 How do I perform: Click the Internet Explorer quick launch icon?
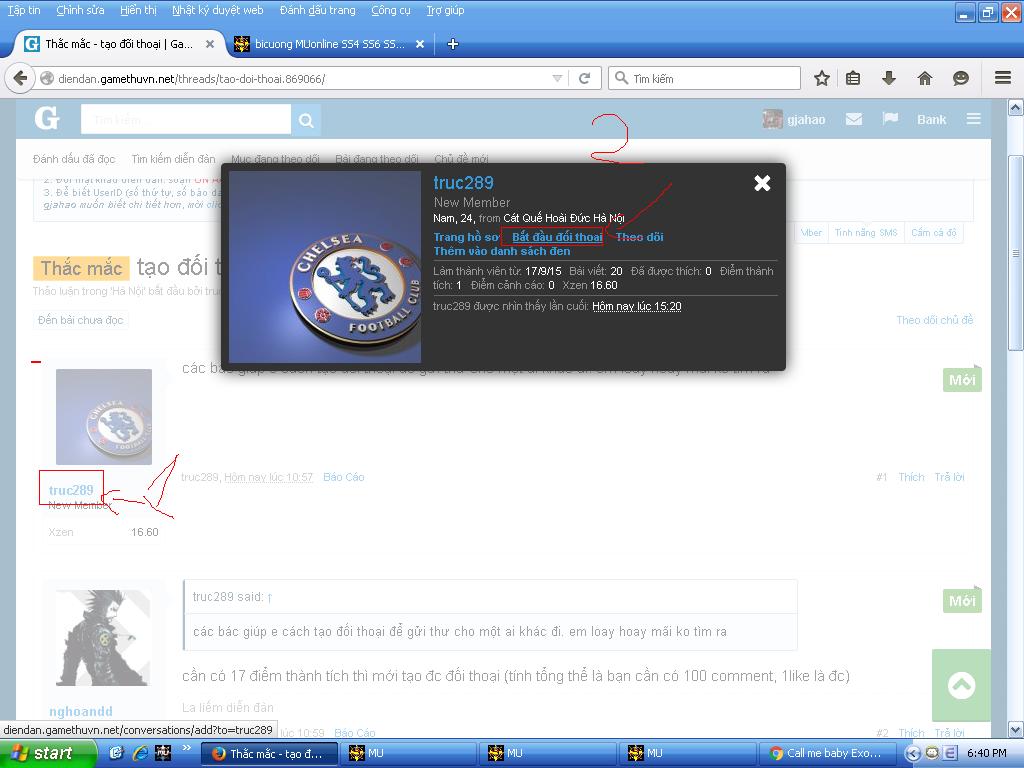140,753
